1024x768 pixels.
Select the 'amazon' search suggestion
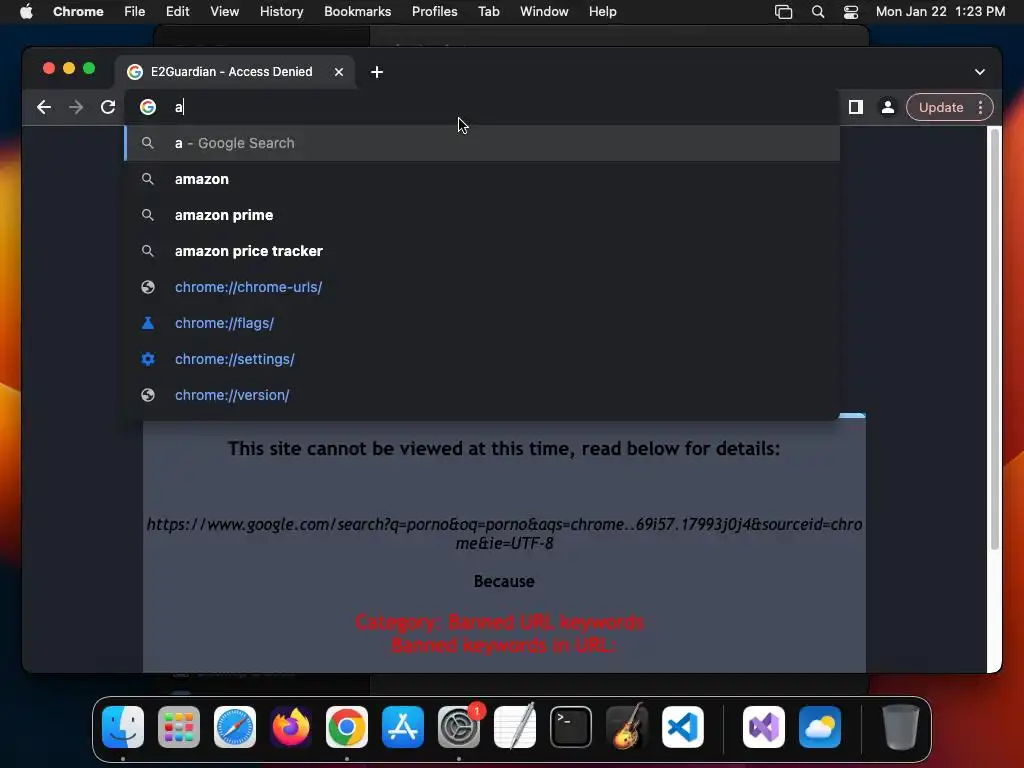click(482, 179)
